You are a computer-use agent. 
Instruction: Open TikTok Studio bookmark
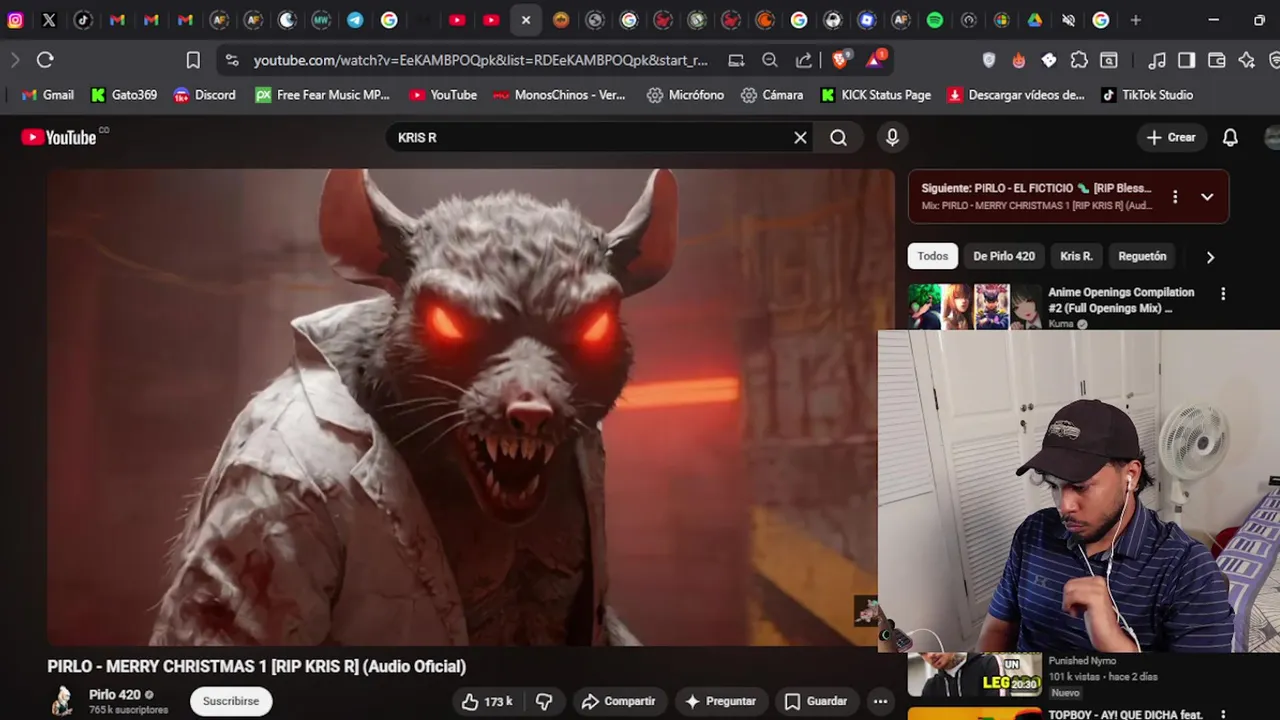click(1147, 95)
